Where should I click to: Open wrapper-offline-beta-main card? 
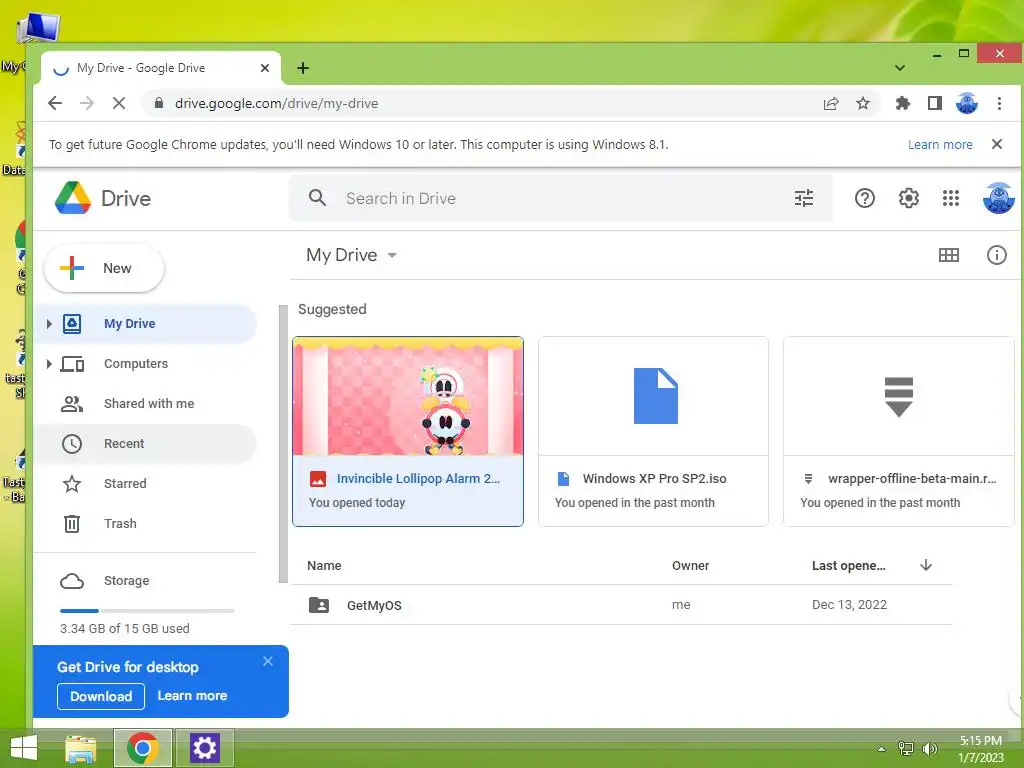click(x=899, y=431)
